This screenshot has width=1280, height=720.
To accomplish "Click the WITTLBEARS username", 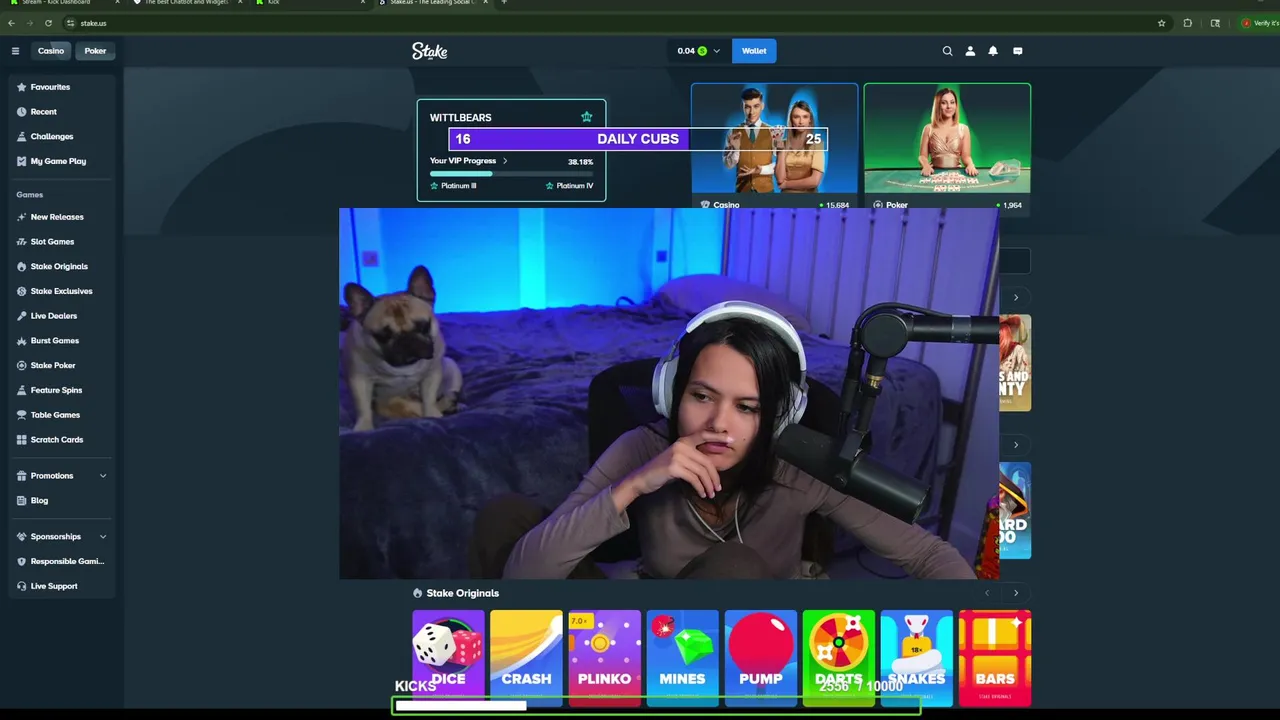I will click(x=460, y=118).
